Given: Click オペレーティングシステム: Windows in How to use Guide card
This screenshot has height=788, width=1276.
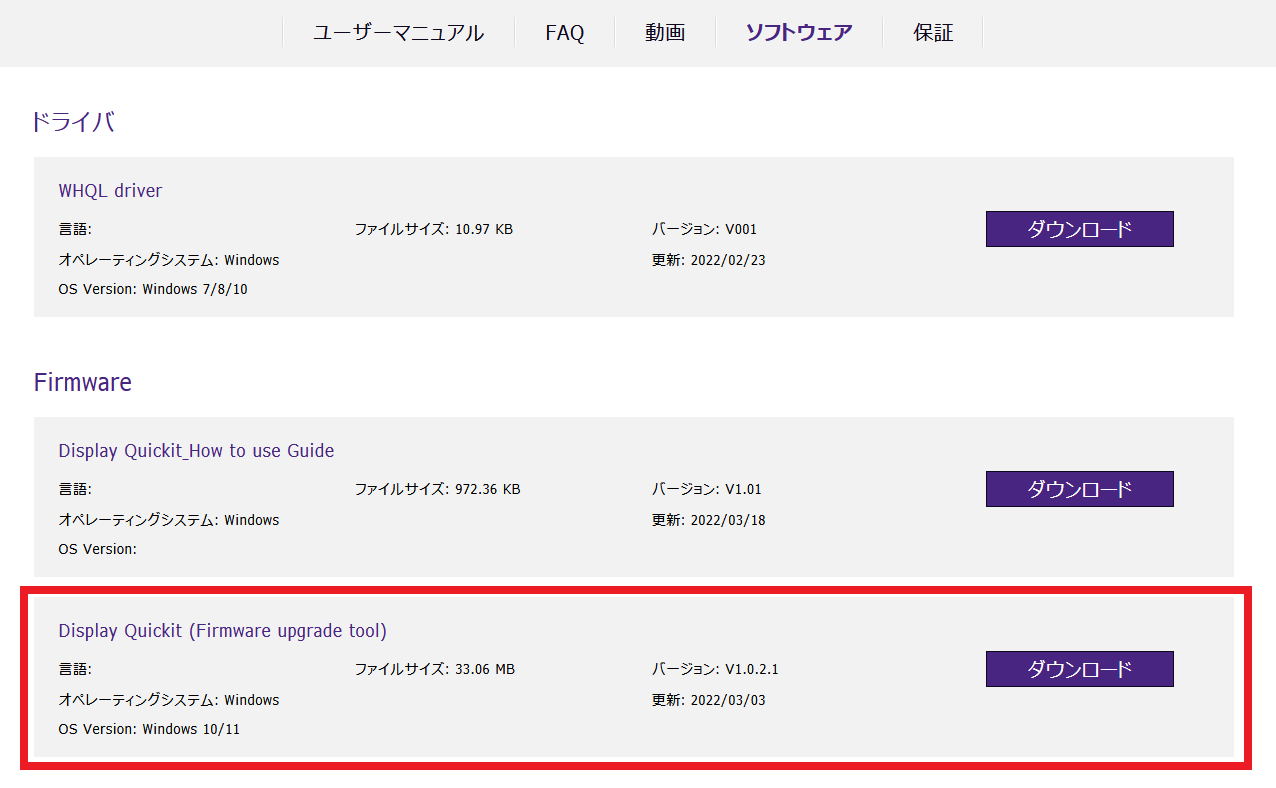Looking at the screenshot, I should 169,520.
